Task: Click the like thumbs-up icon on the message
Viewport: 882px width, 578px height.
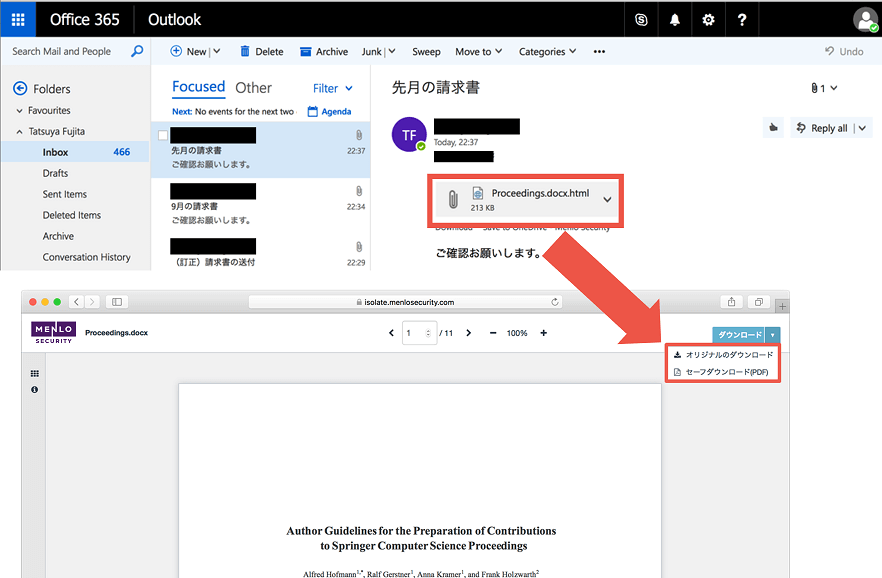Action: click(x=773, y=128)
